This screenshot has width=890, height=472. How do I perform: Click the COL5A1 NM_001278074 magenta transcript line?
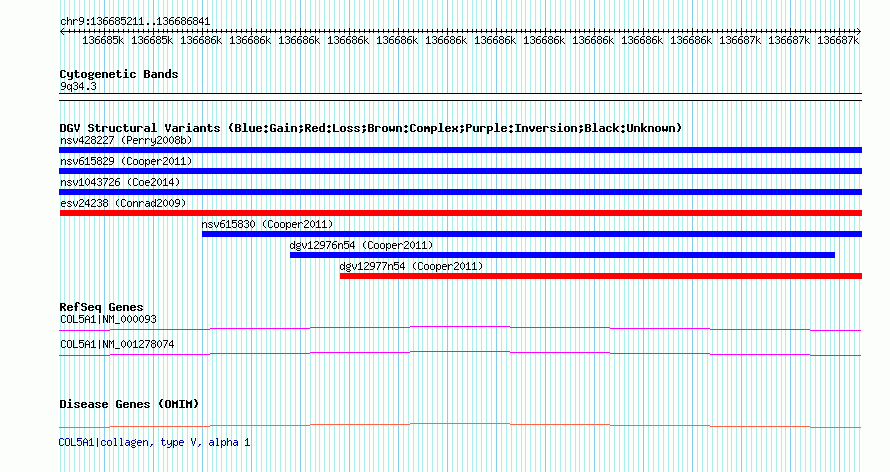tap(460, 353)
